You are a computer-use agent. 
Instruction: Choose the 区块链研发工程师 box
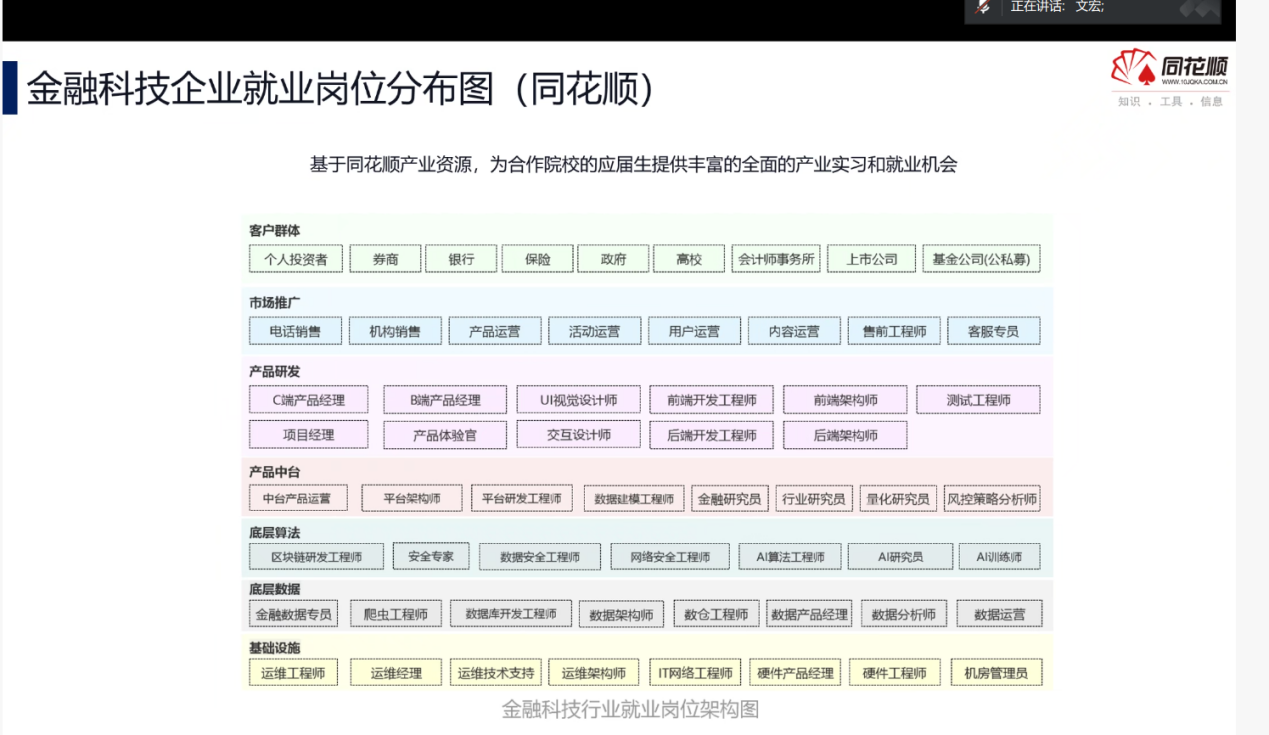[x=316, y=557]
